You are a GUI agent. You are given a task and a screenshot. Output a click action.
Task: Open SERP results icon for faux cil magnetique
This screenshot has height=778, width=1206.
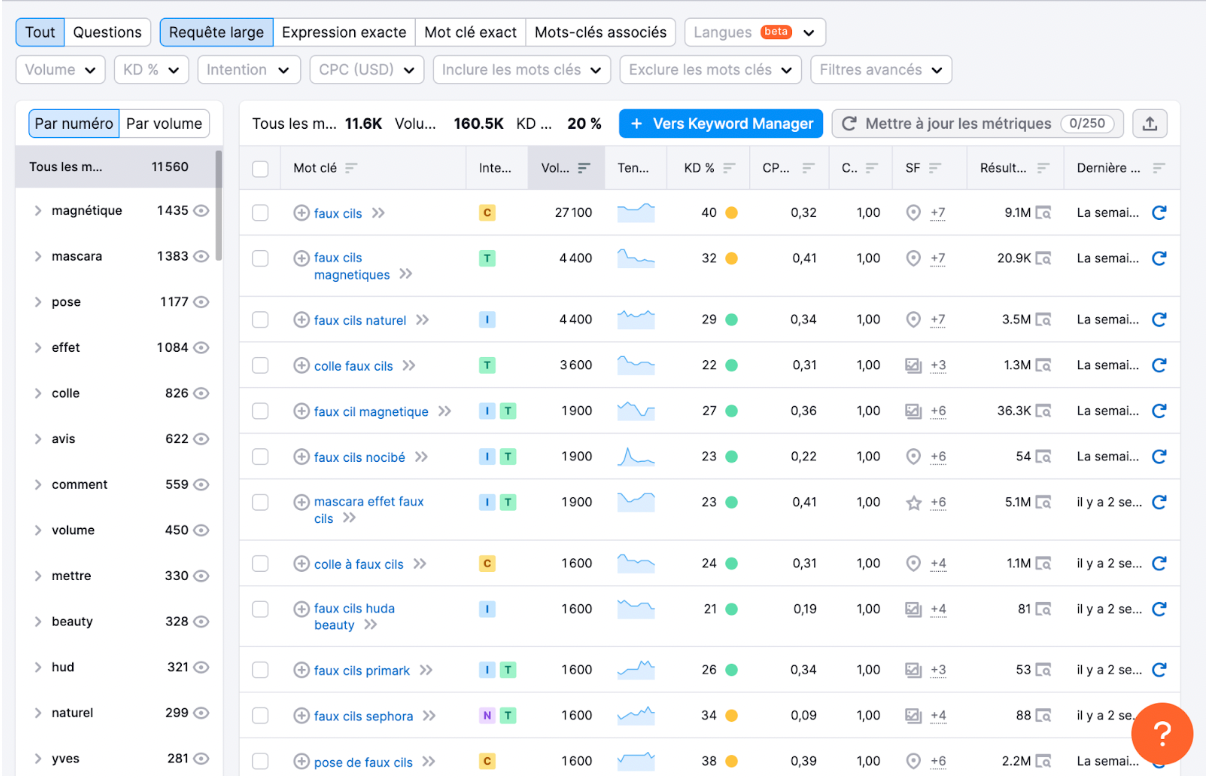click(x=1043, y=411)
